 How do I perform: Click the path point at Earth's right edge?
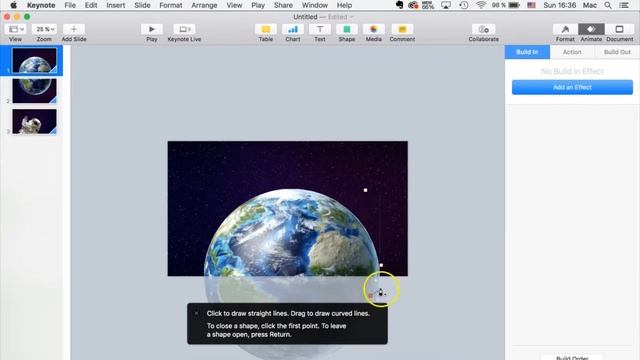click(381, 265)
